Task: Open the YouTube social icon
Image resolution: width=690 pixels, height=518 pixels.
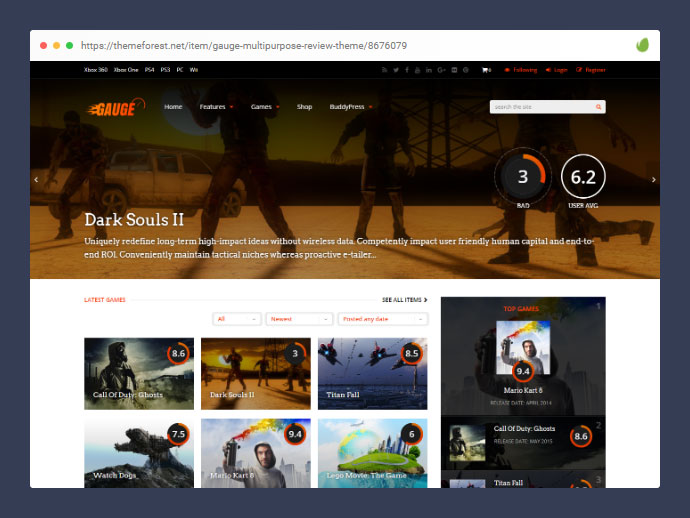Action: 417,70
